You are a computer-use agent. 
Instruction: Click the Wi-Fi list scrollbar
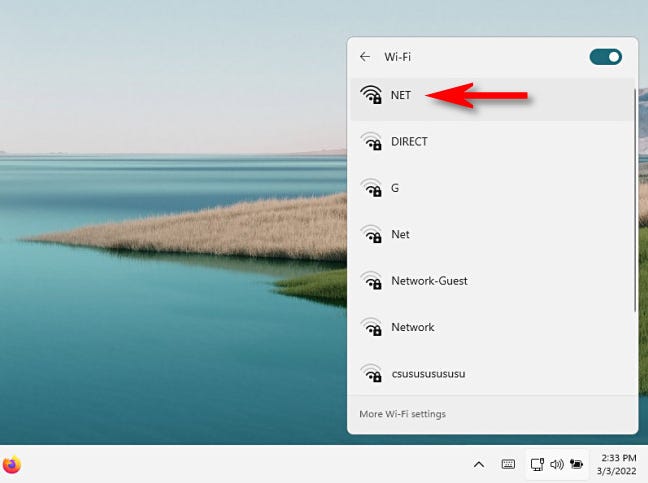tap(634, 200)
